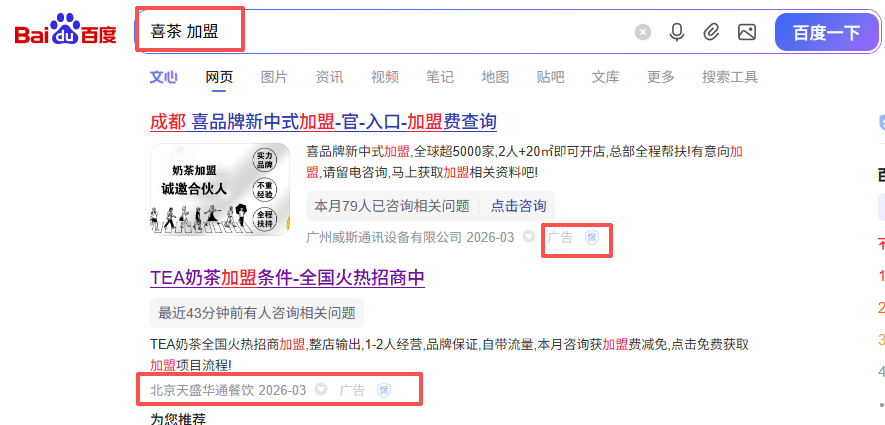Open image search using the picture icon

747,32
